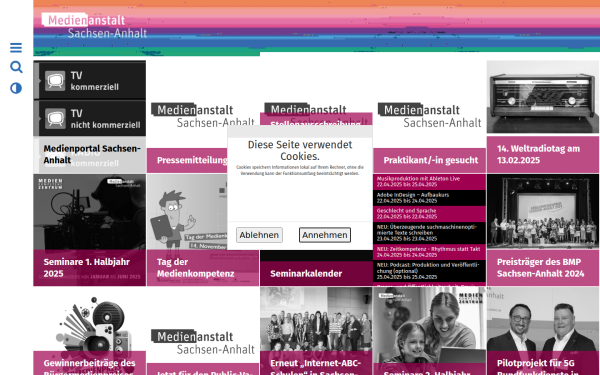This screenshot has height=375, width=600.
Task: Open Pilotprojekt für 5G Rundfunkdienste tile
Action: pos(543,363)
